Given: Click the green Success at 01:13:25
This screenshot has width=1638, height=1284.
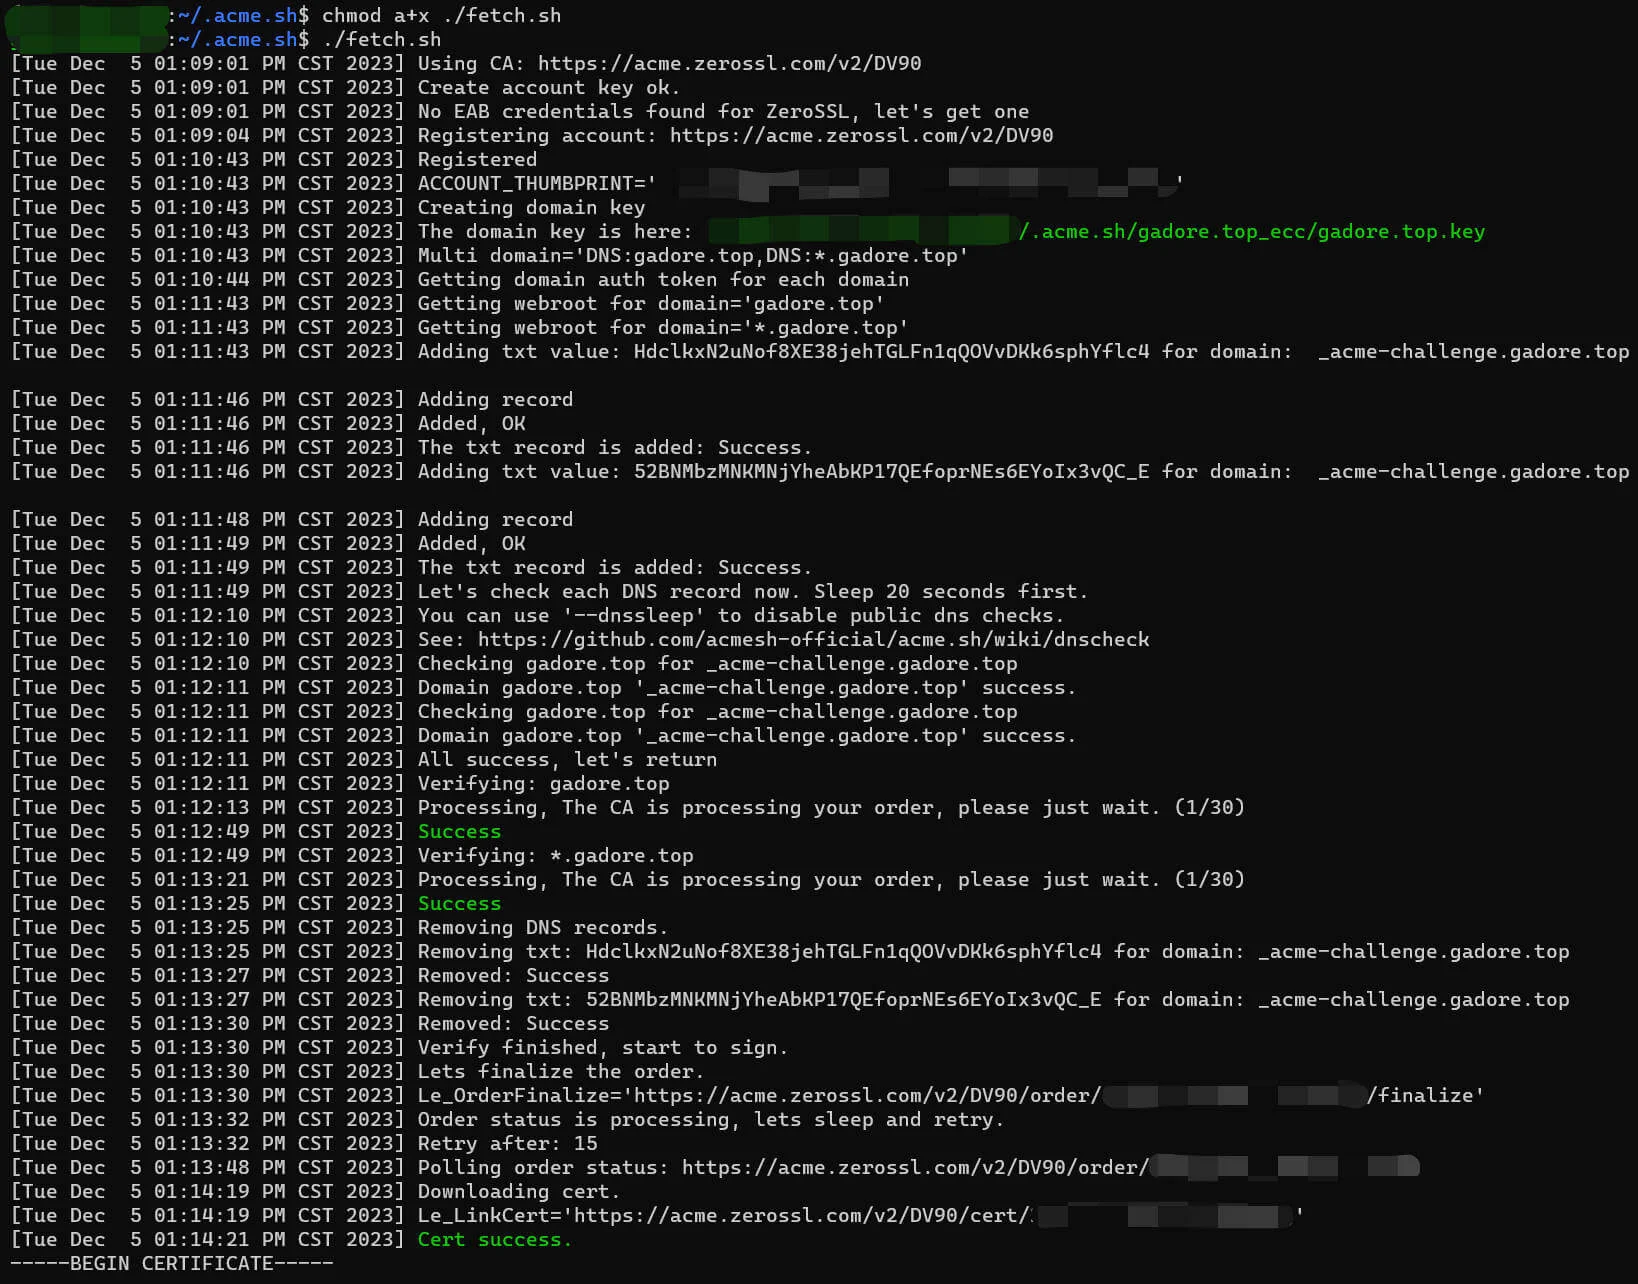Looking at the screenshot, I should pyautogui.click(x=459, y=904).
